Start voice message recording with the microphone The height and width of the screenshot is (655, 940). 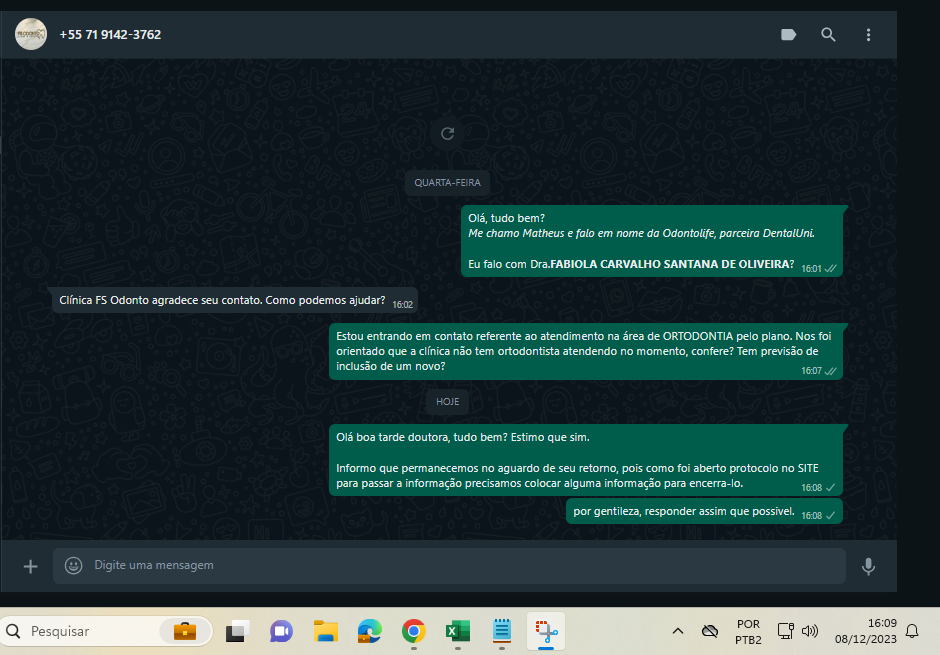point(868,566)
